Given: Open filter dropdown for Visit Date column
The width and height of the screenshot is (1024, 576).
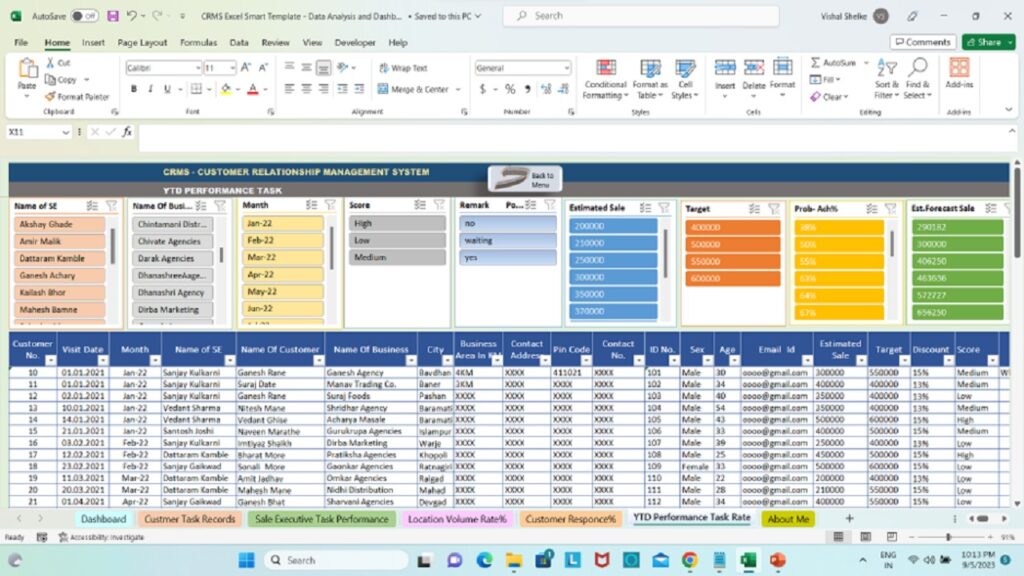Looking at the screenshot, I should coord(103,360).
